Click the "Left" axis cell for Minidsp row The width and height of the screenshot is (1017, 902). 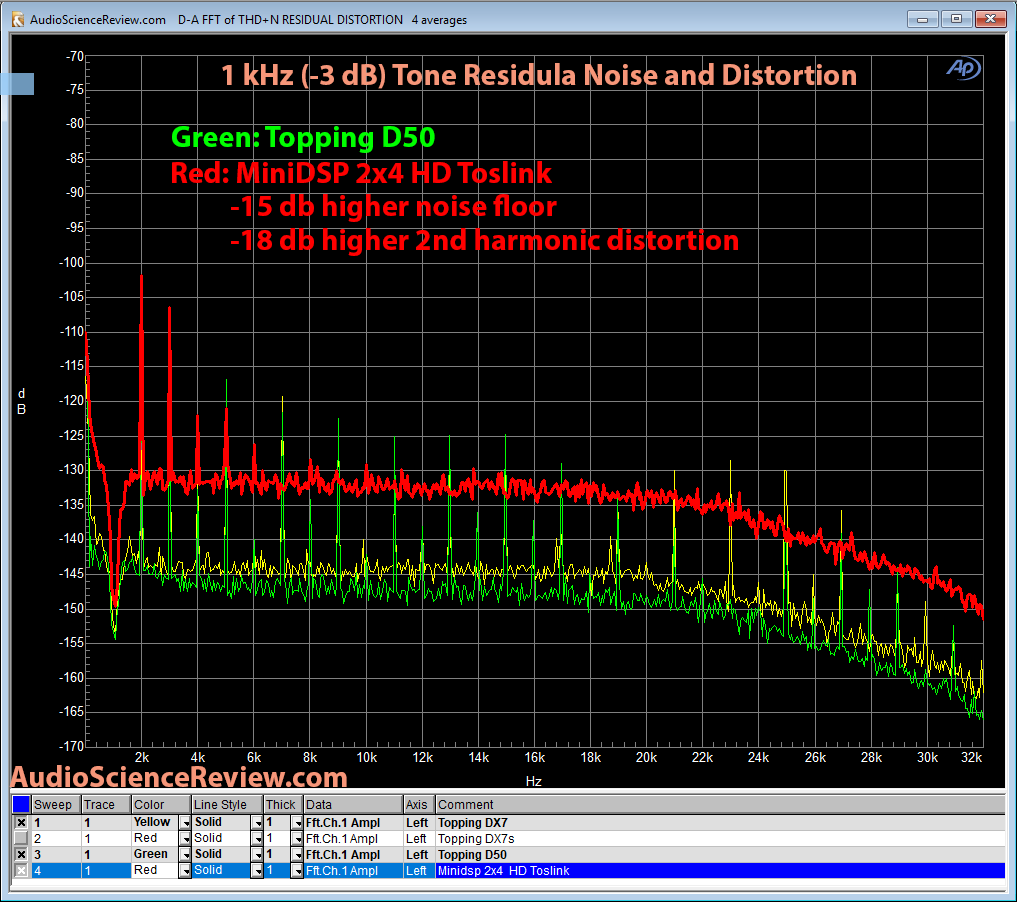coord(419,871)
